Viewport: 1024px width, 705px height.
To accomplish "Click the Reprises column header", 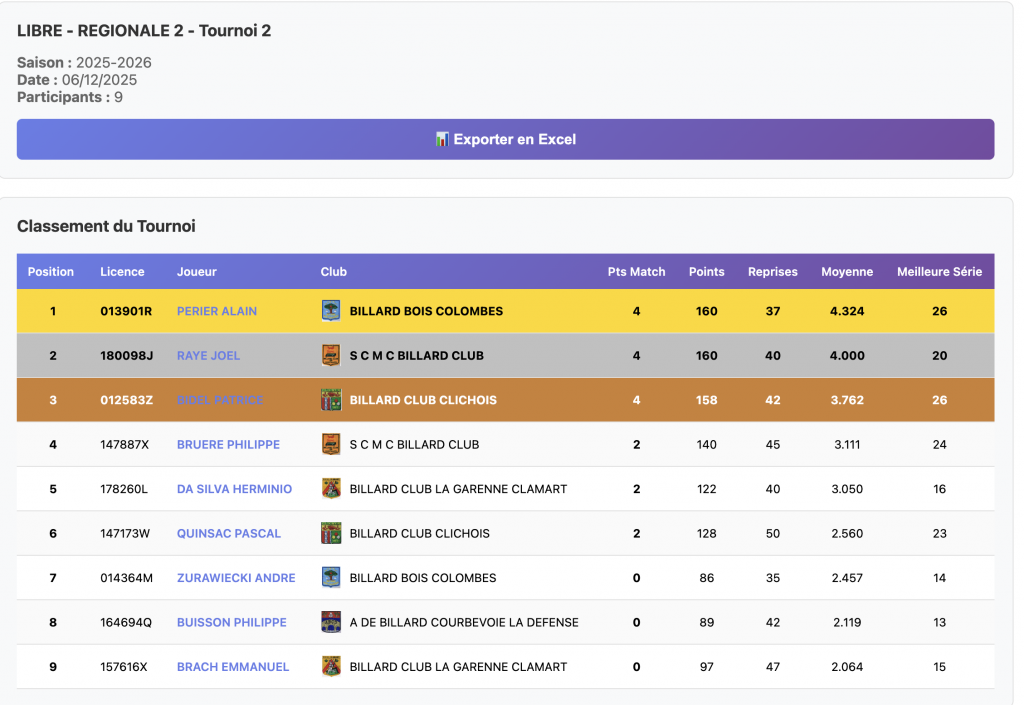I will click(772, 272).
